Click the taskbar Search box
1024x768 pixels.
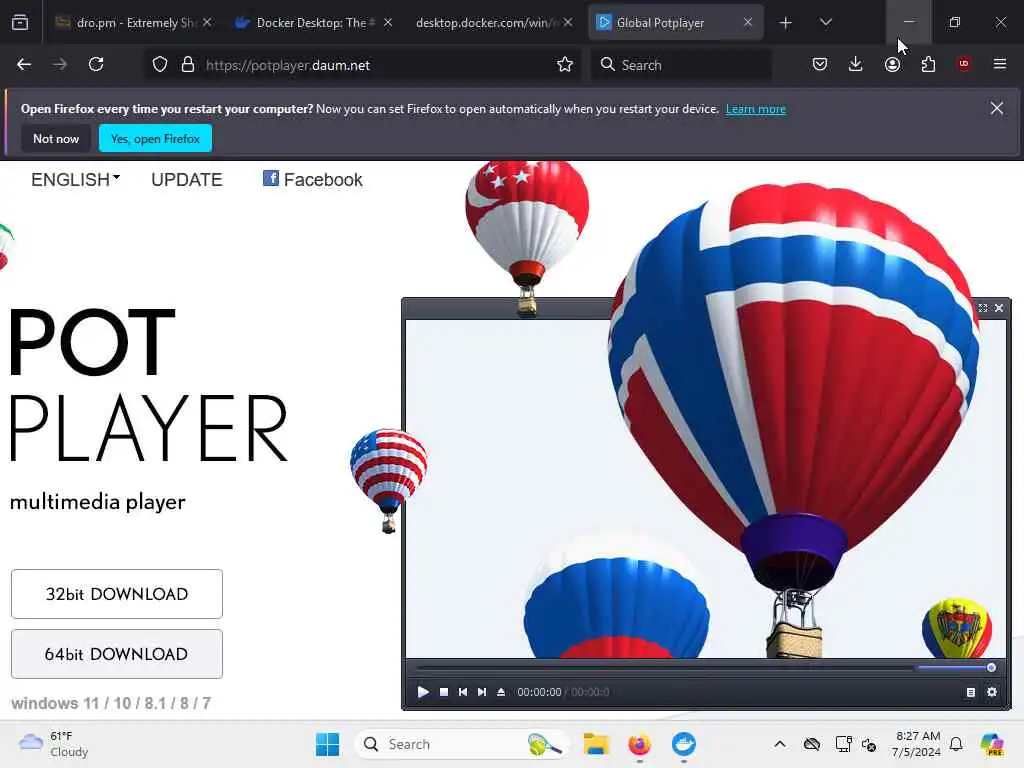(x=461, y=744)
